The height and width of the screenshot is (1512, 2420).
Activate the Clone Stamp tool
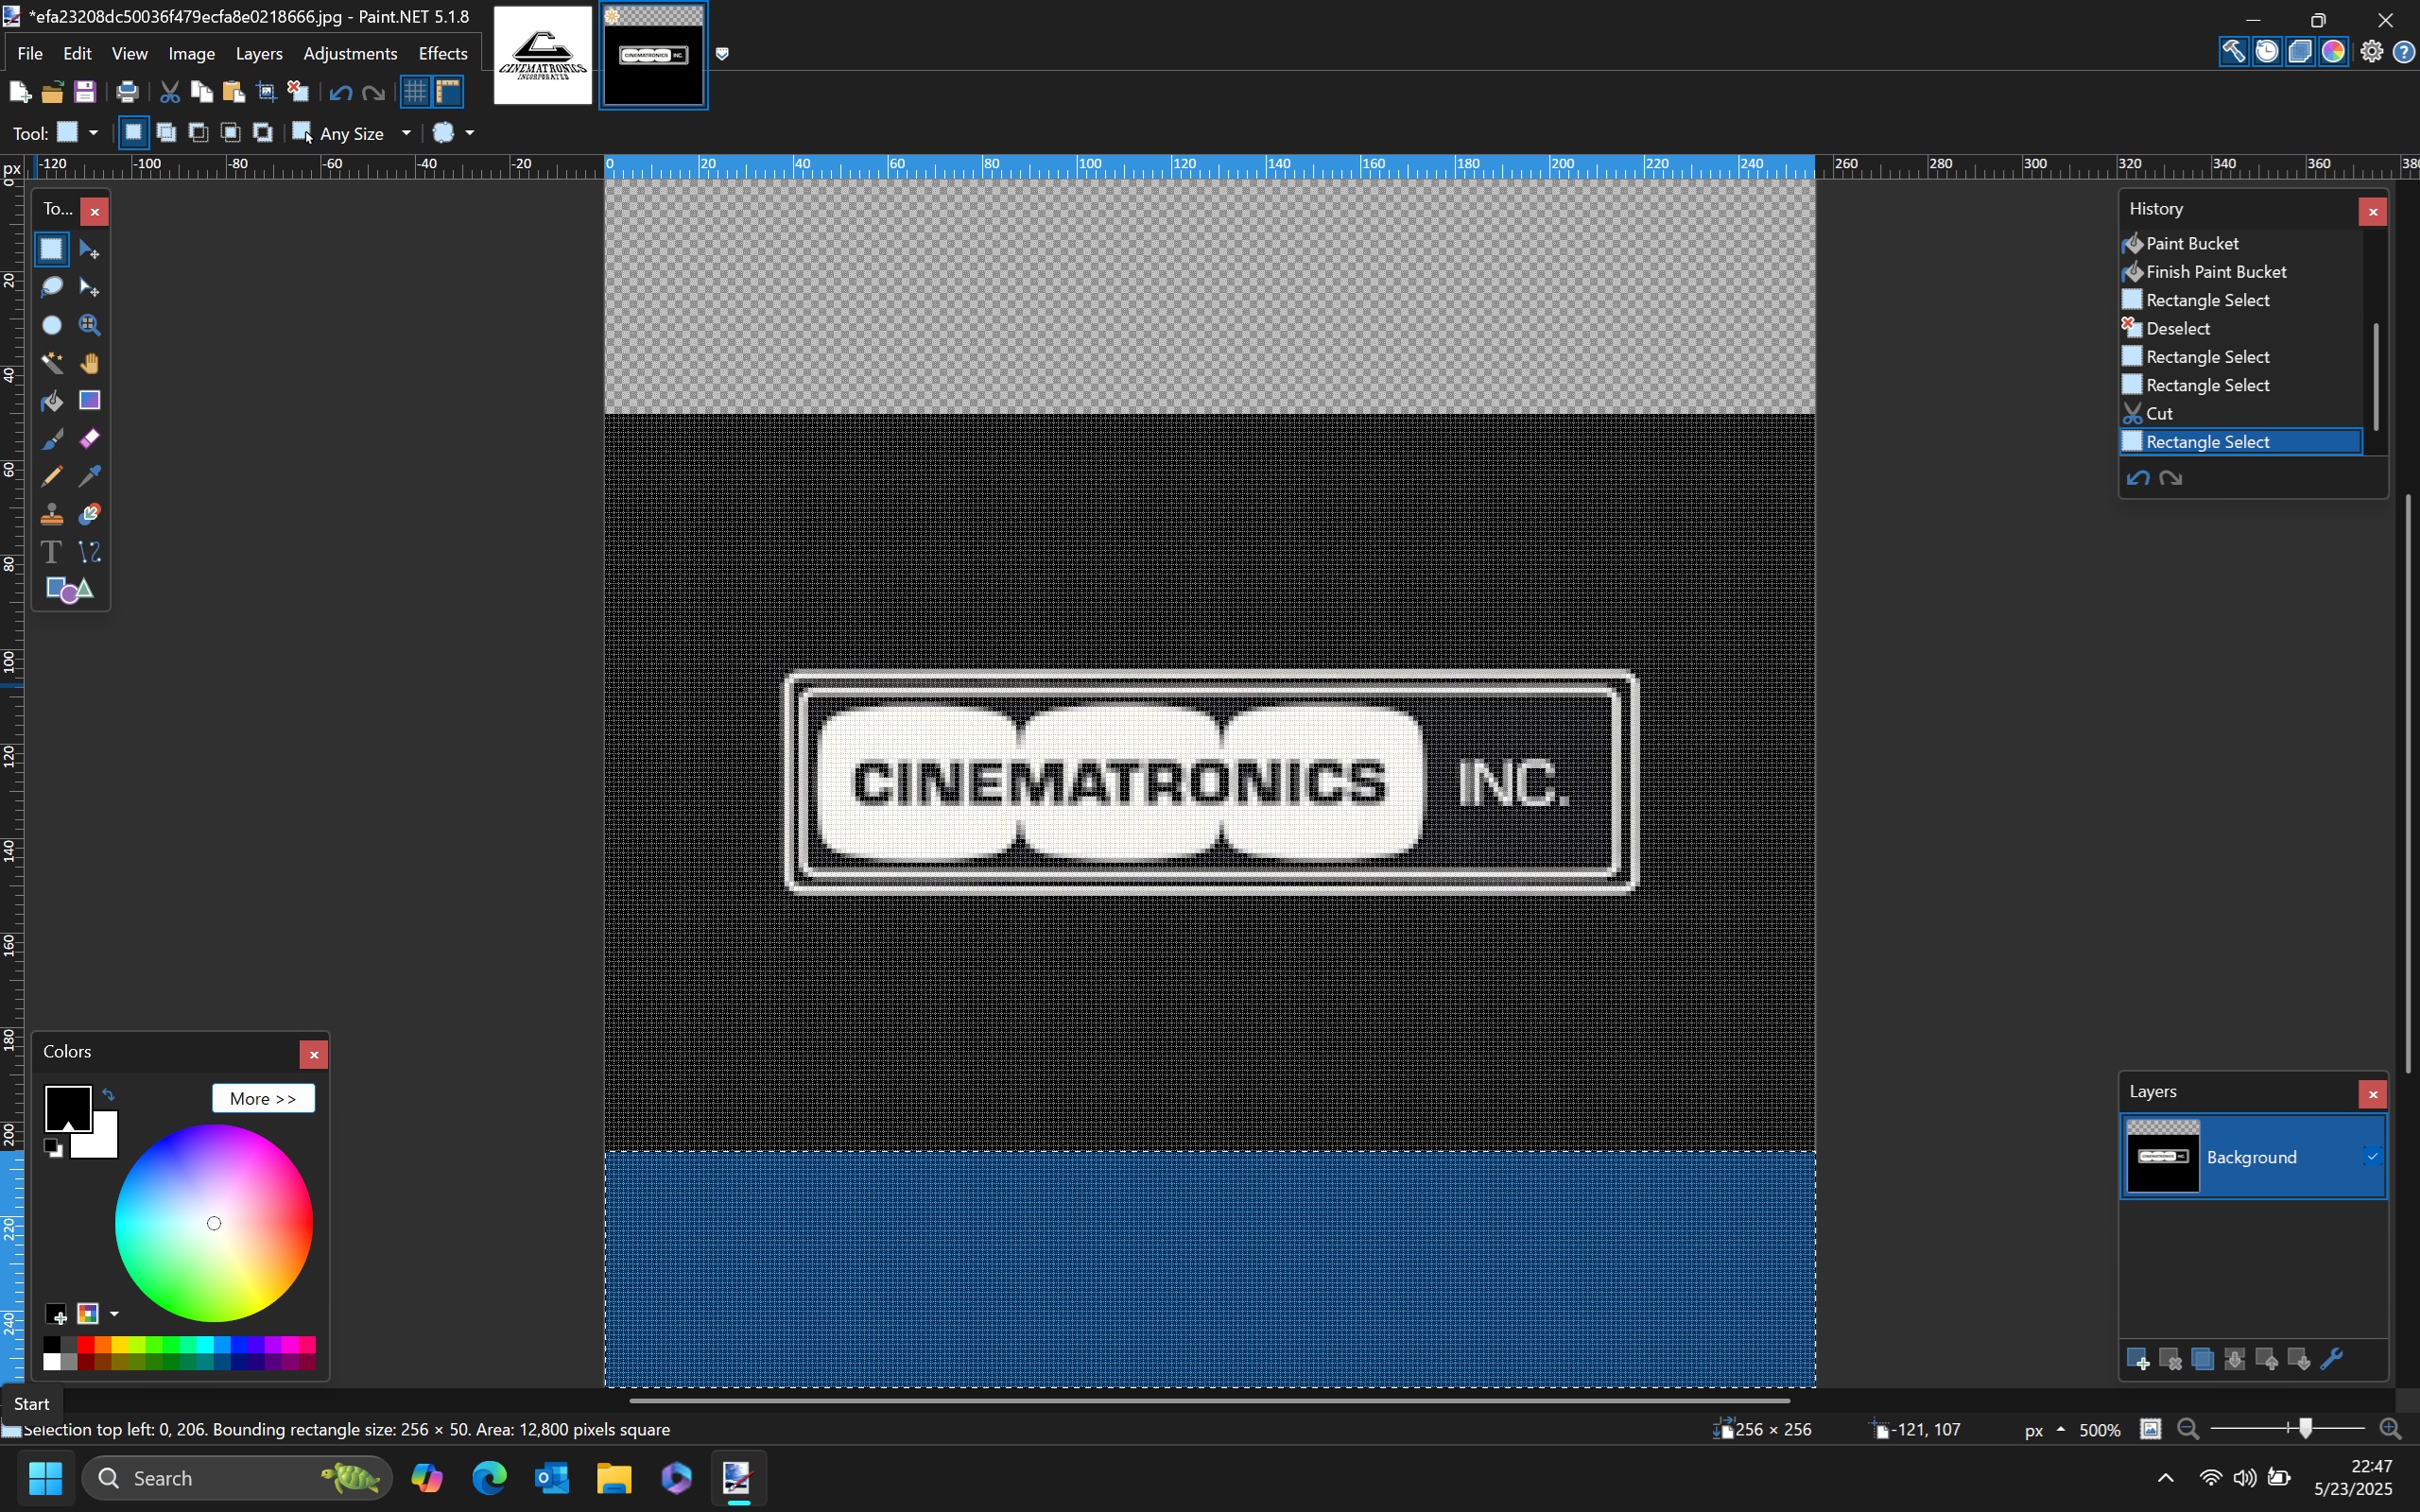(x=51, y=514)
